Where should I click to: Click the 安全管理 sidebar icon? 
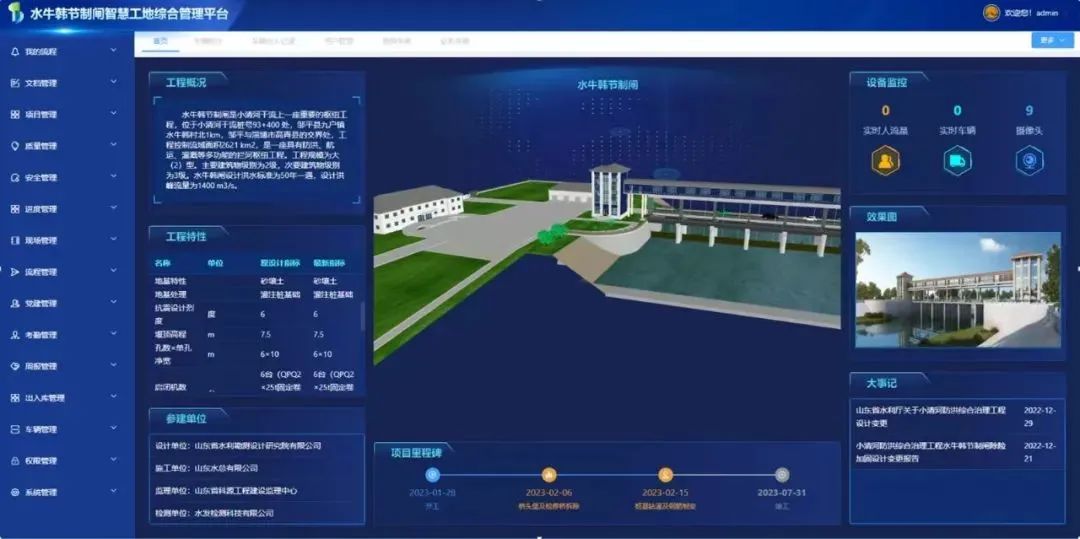[15, 177]
